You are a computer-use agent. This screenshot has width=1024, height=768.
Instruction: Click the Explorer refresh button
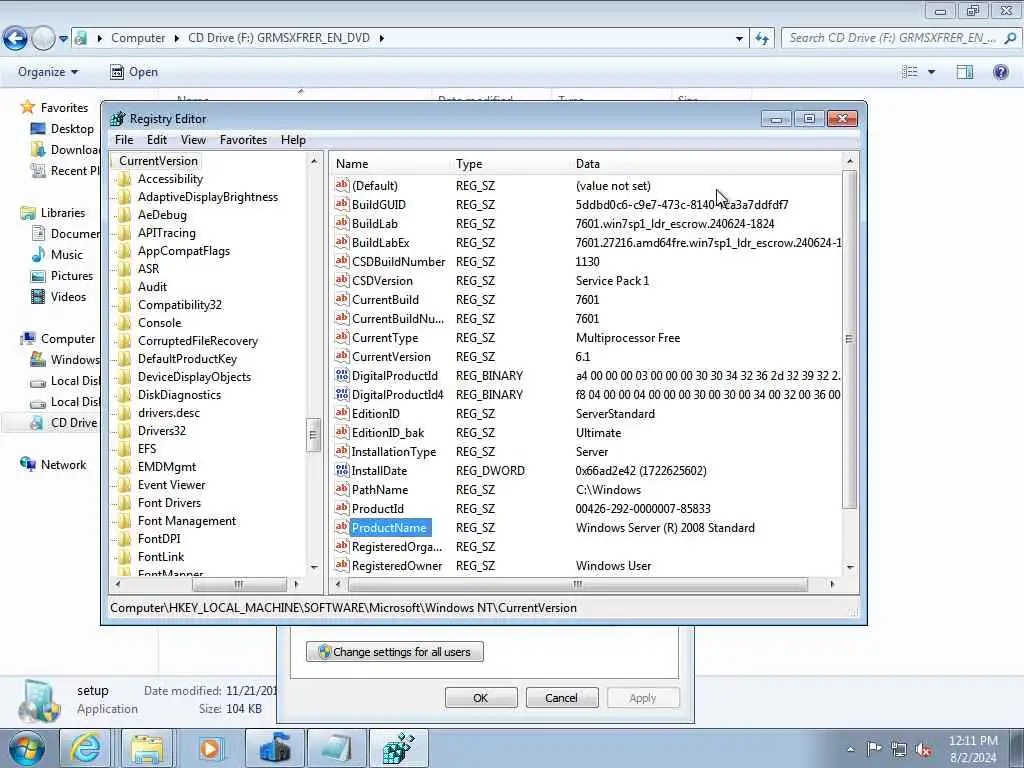tap(761, 39)
